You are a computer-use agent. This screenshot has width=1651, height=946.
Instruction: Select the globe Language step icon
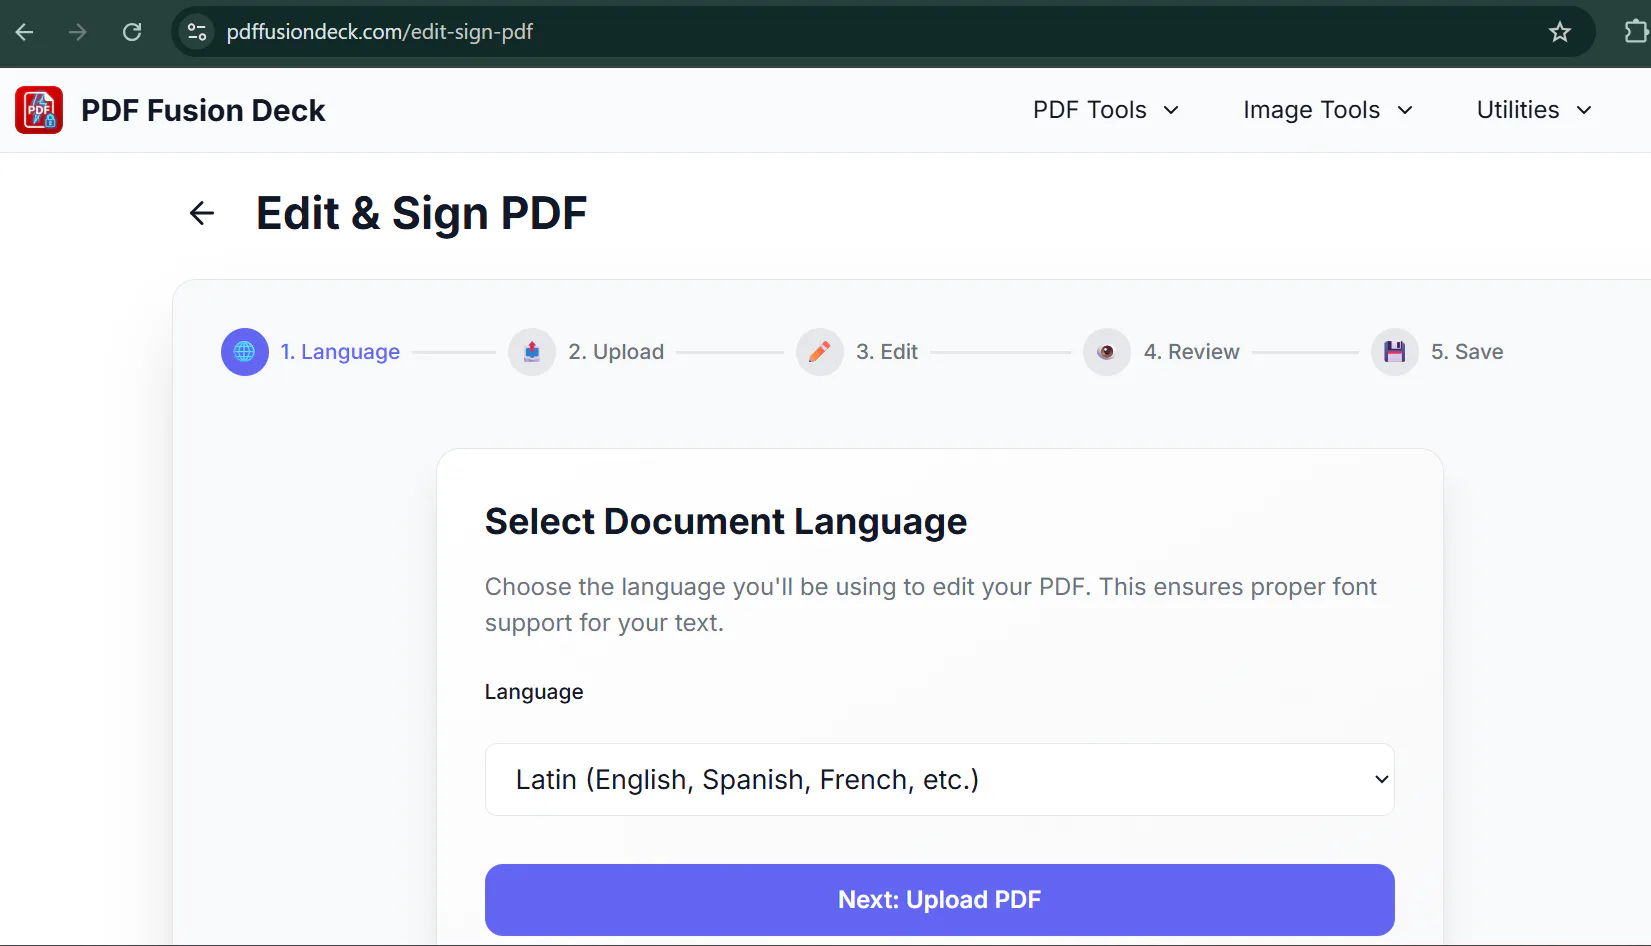245,352
